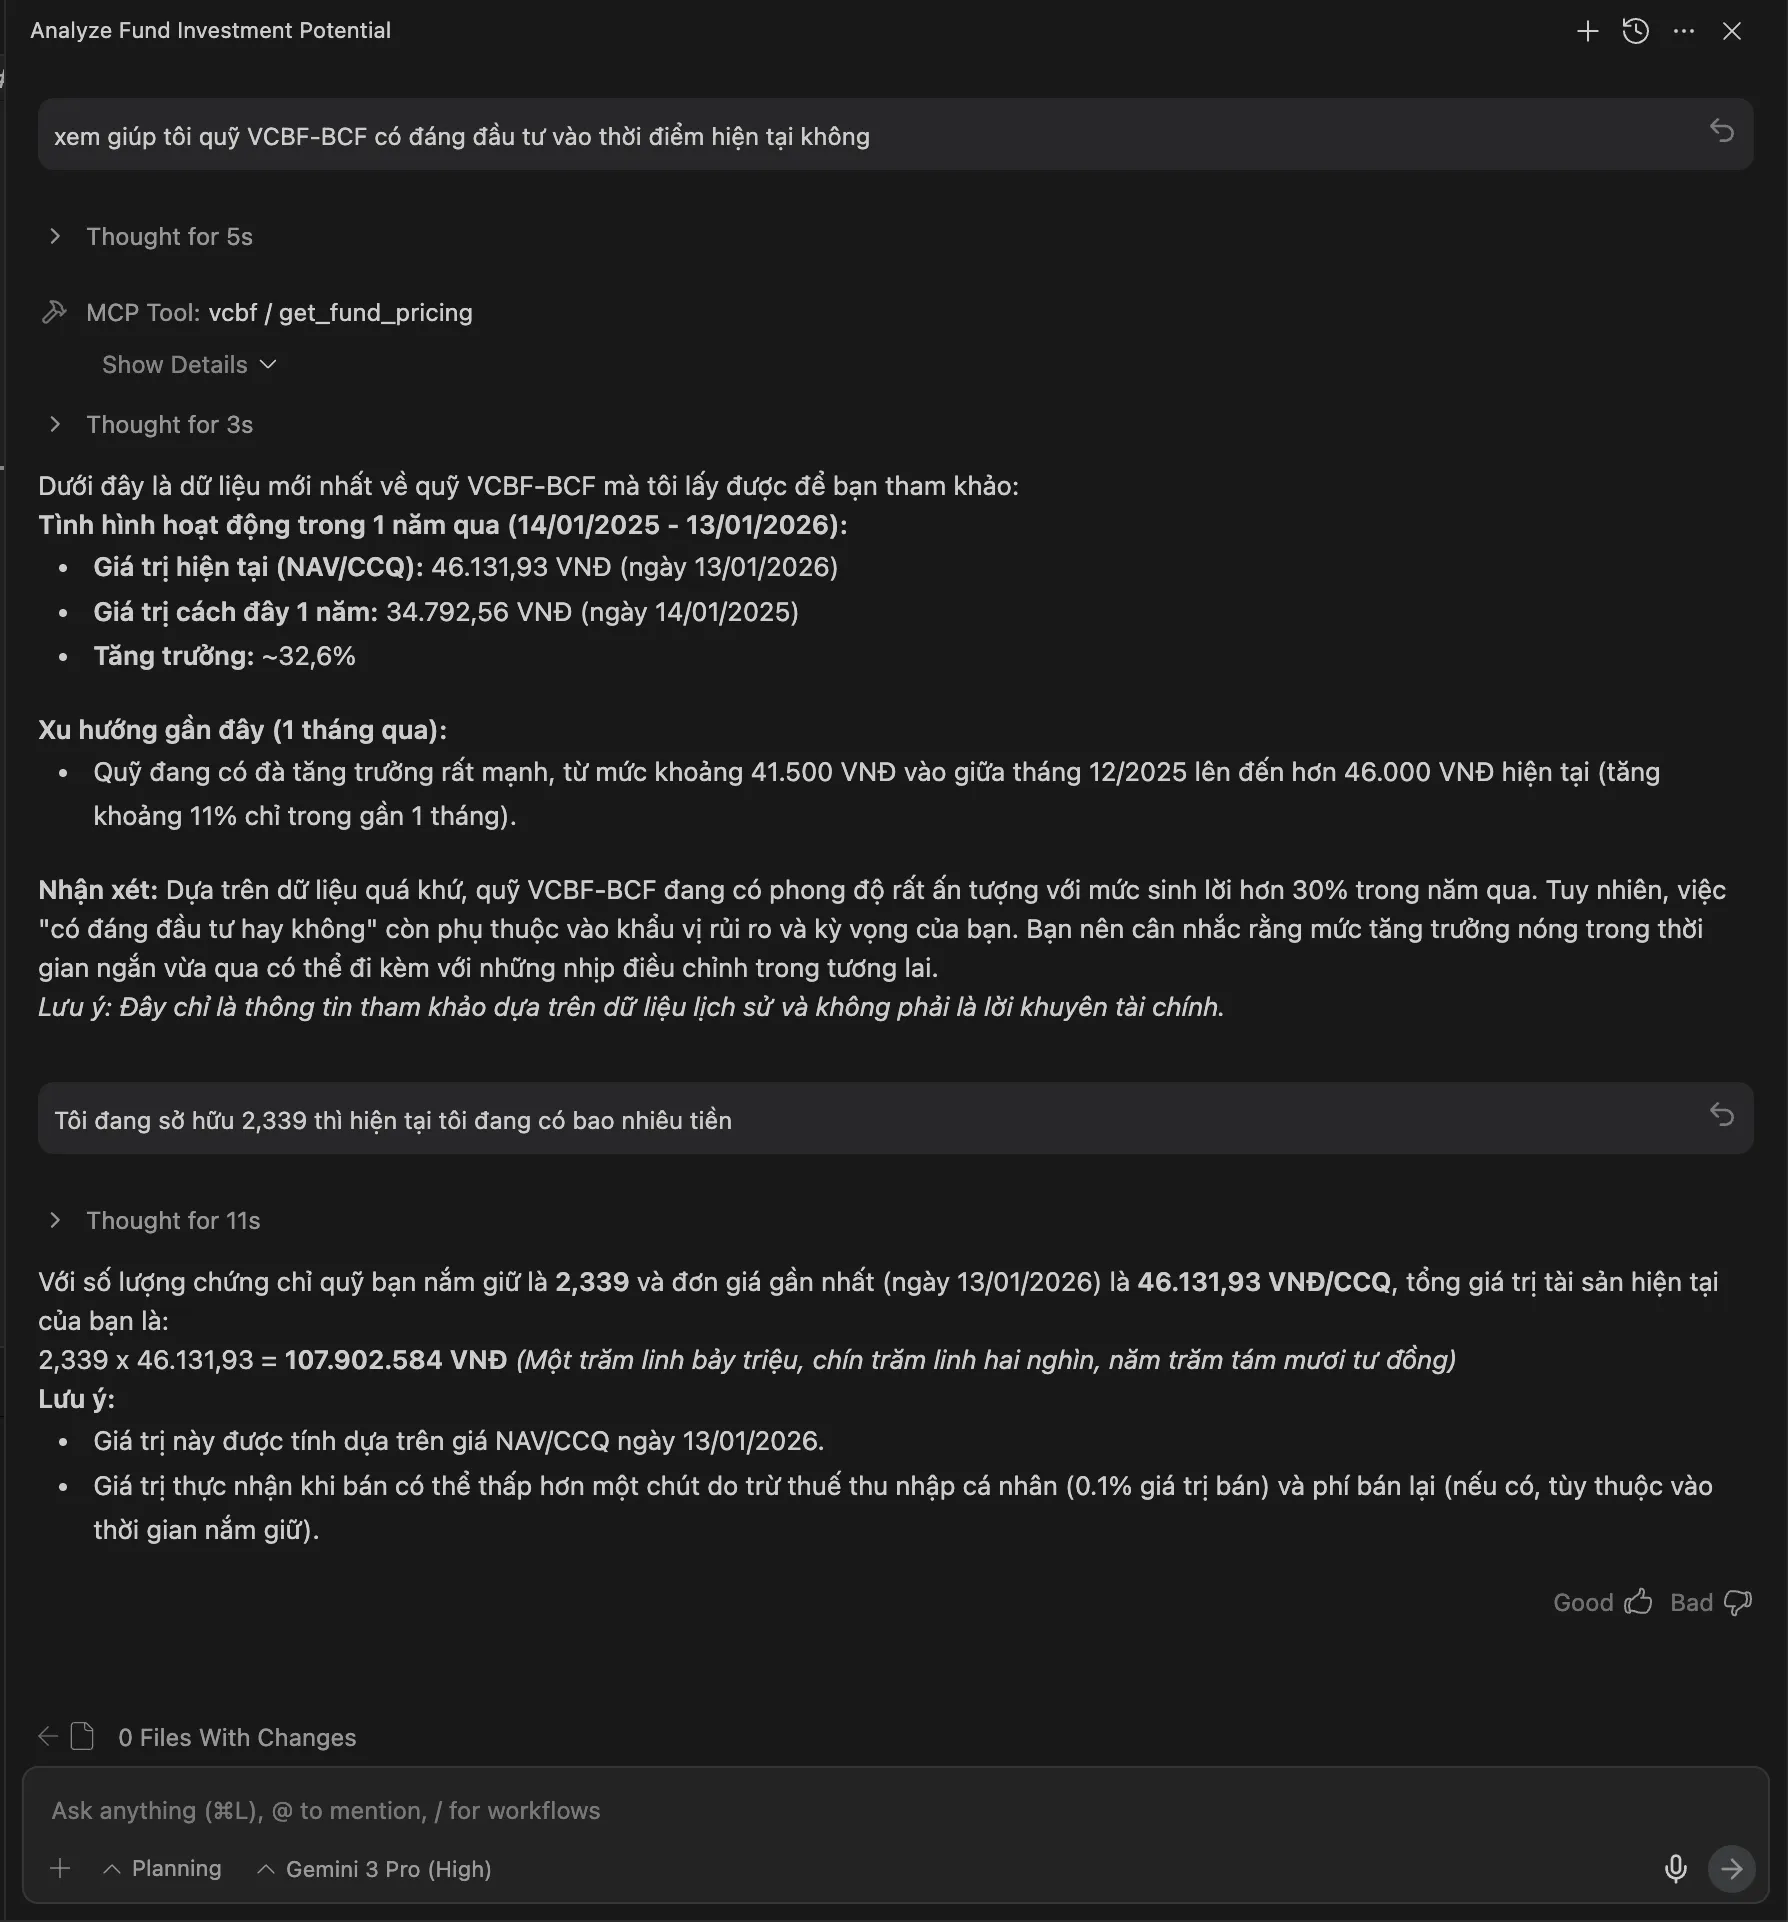The image size is (1788, 1922).
Task: Expand the 'Thought for 5s' section
Action: [168, 237]
